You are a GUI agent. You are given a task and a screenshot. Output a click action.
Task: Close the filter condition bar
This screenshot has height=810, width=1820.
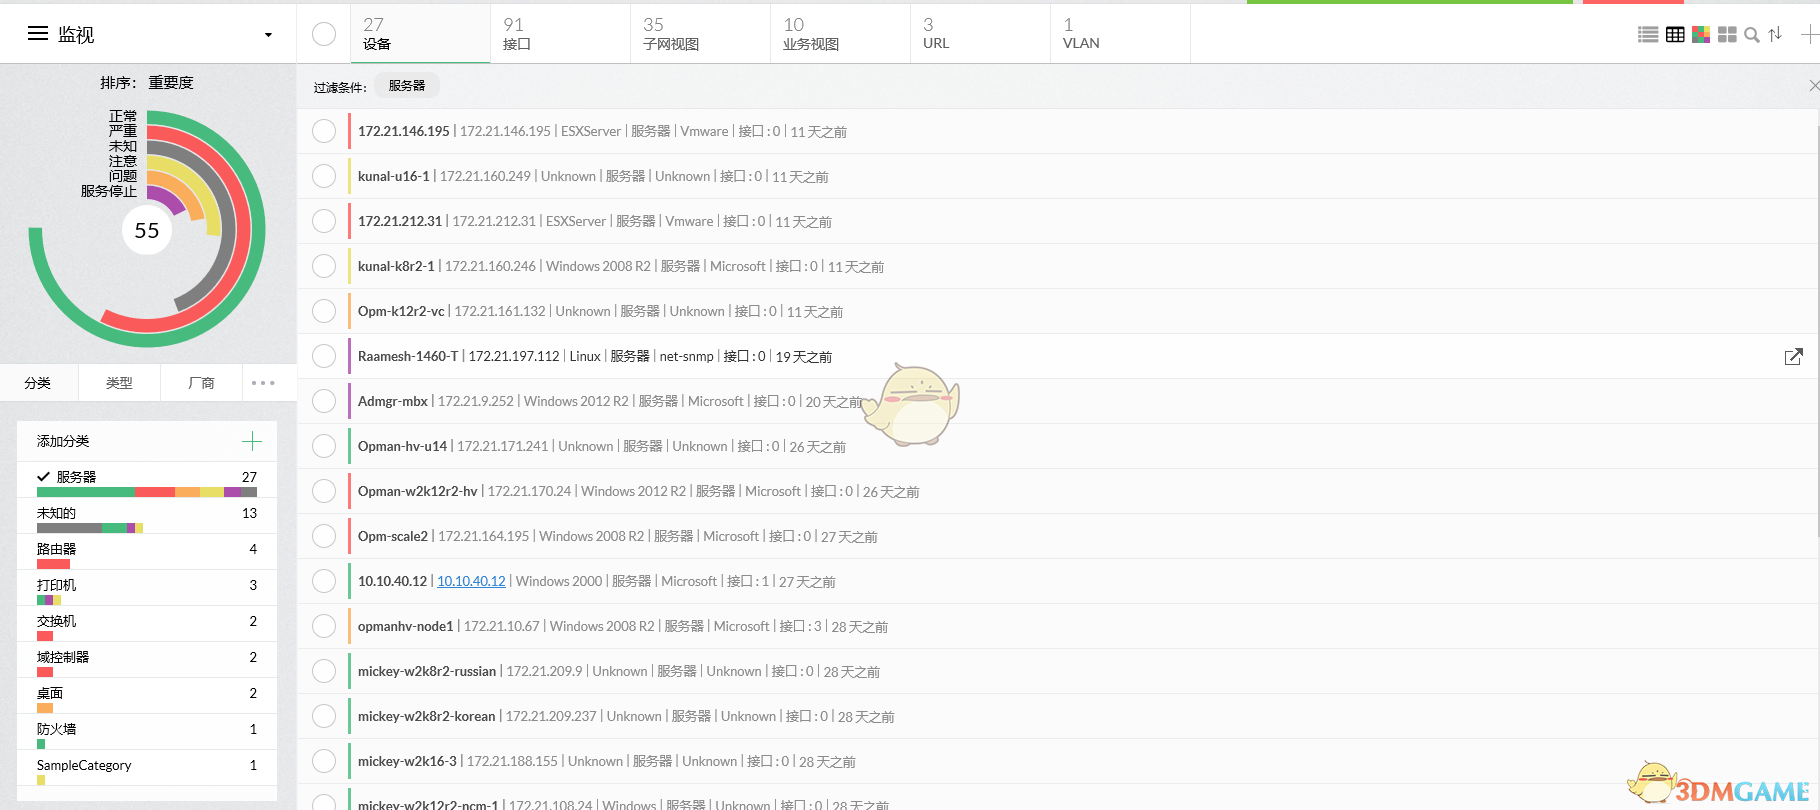click(1814, 86)
